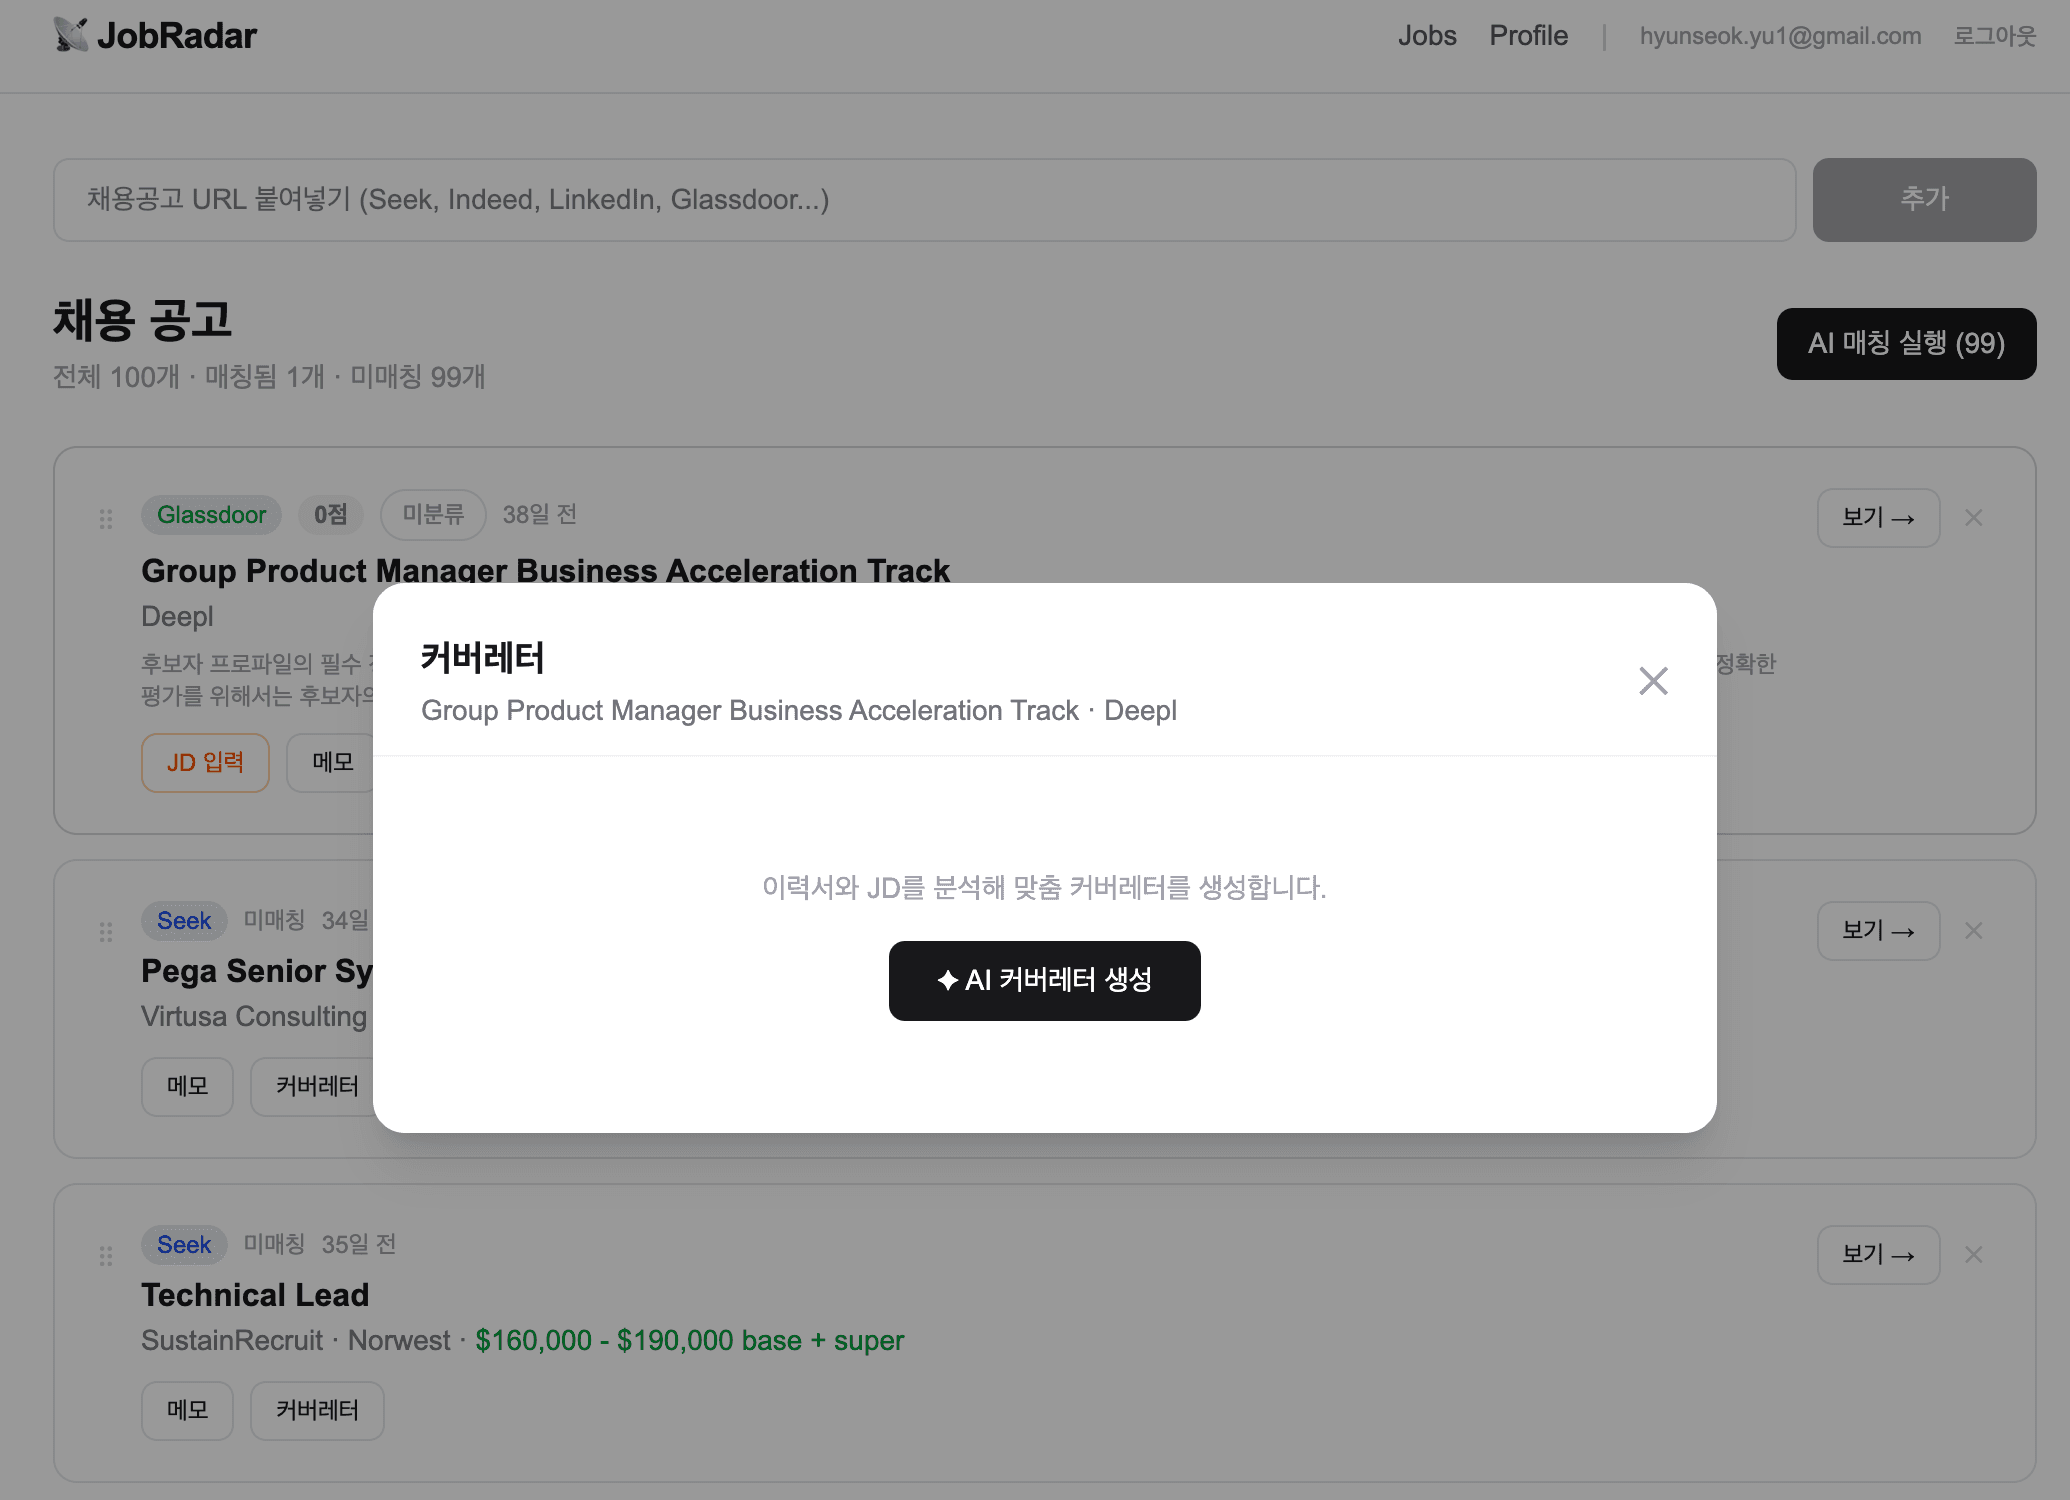Open the Jobs nav item
This screenshot has width=2070, height=1500.
point(1427,36)
